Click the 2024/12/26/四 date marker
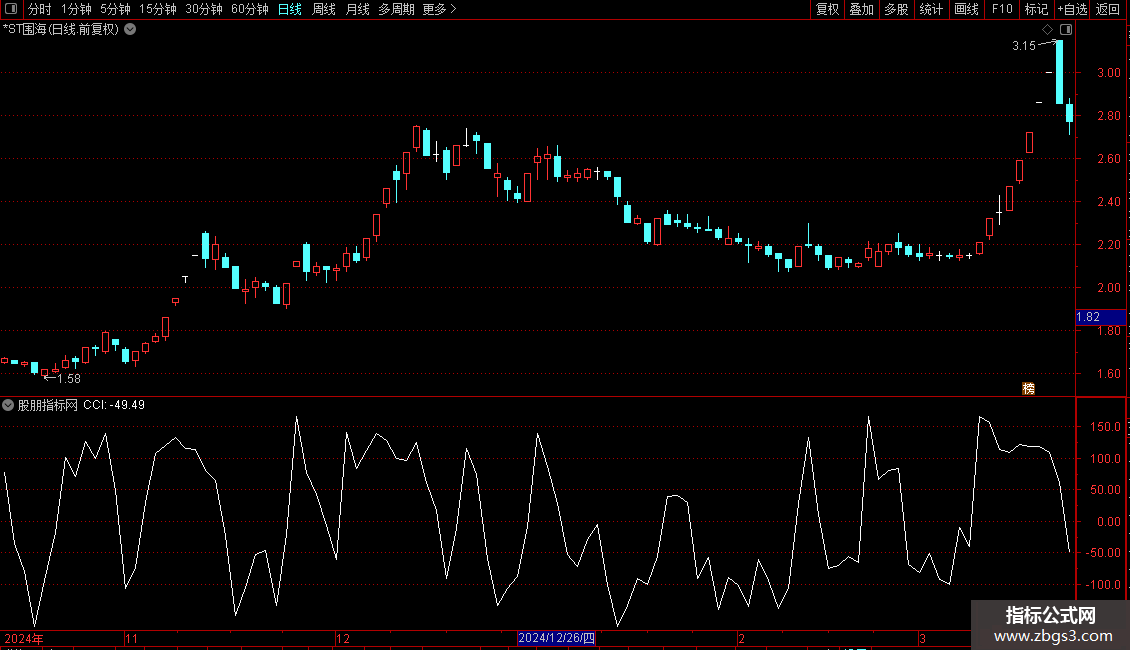This screenshot has height=650, width=1130. point(556,638)
